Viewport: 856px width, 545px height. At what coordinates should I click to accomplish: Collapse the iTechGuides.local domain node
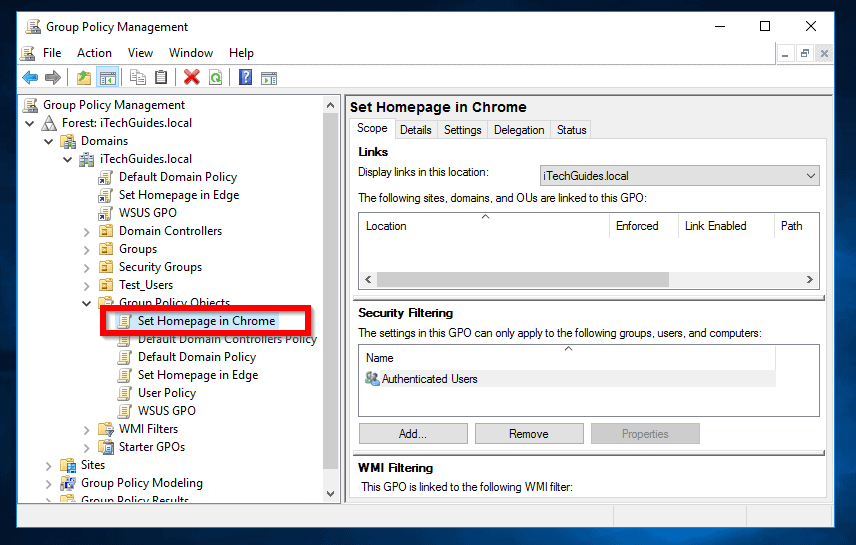coord(68,159)
